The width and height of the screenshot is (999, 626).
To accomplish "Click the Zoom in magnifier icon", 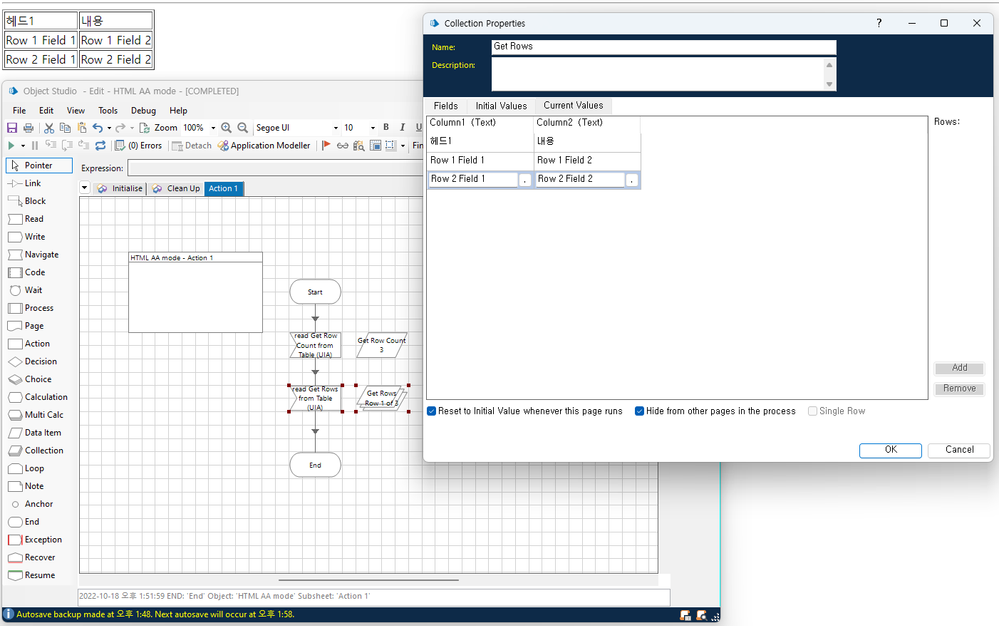I will tap(226, 128).
